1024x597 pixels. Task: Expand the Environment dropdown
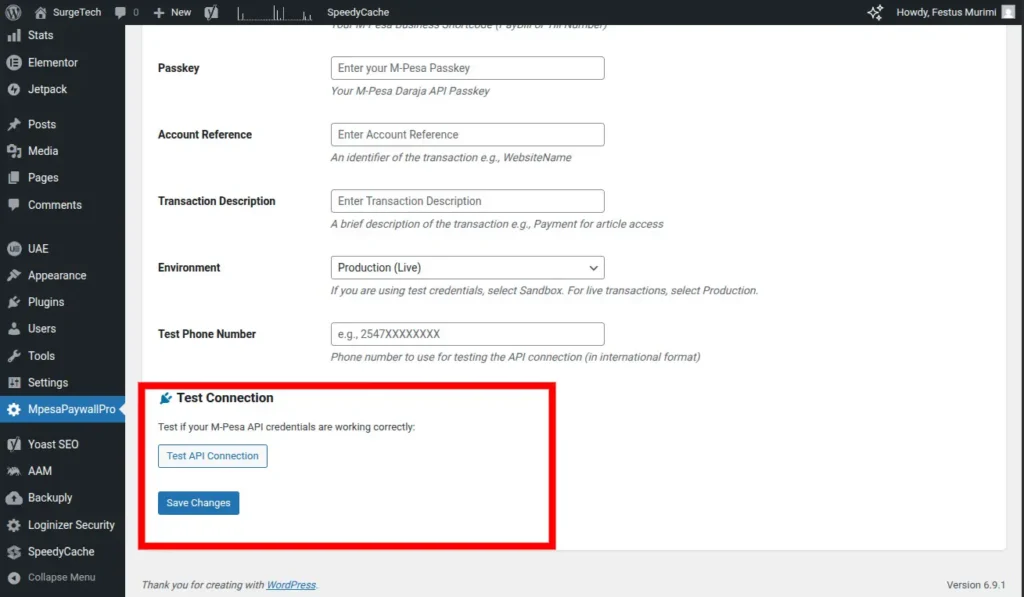pyautogui.click(x=467, y=268)
